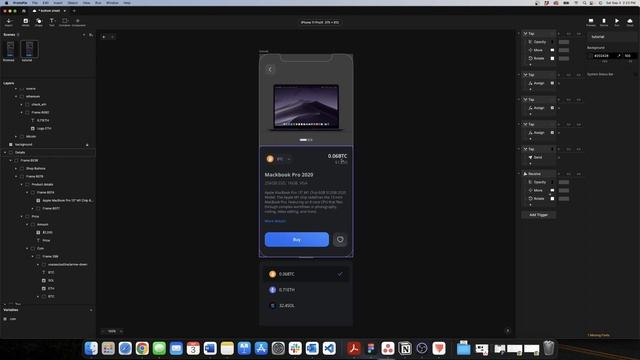Click the back arrow in the phone mockup
The height and width of the screenshot is (360, 640).
tap(270, 69)
